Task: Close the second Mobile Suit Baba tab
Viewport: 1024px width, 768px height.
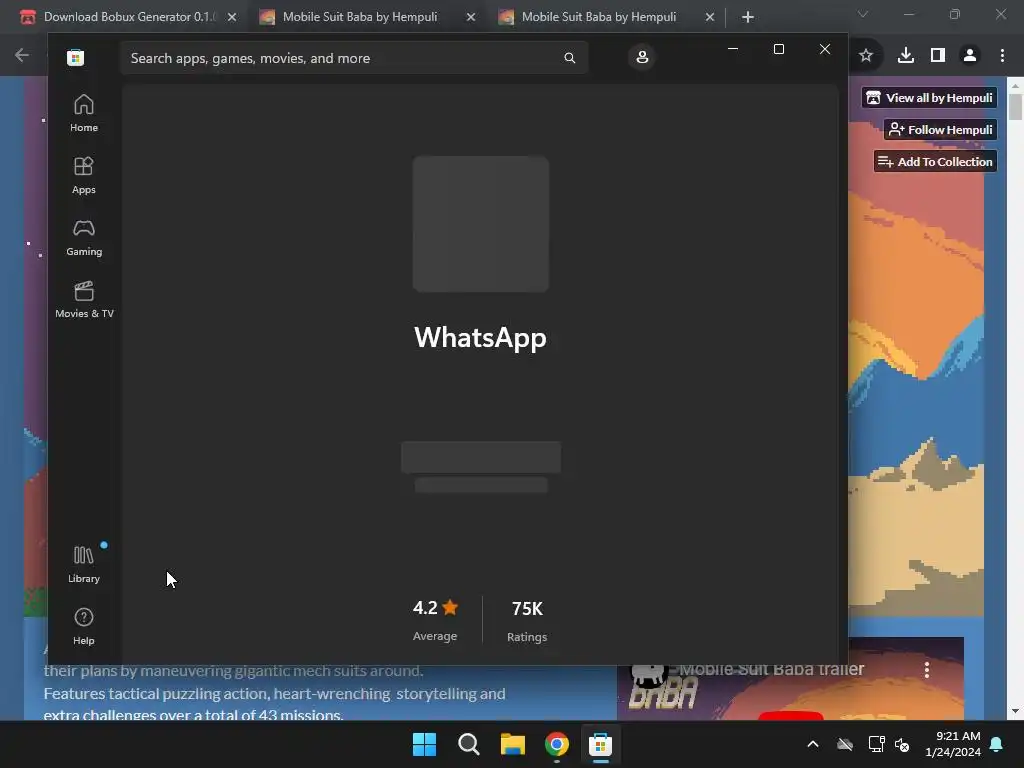Action: (x=471, y=17)
